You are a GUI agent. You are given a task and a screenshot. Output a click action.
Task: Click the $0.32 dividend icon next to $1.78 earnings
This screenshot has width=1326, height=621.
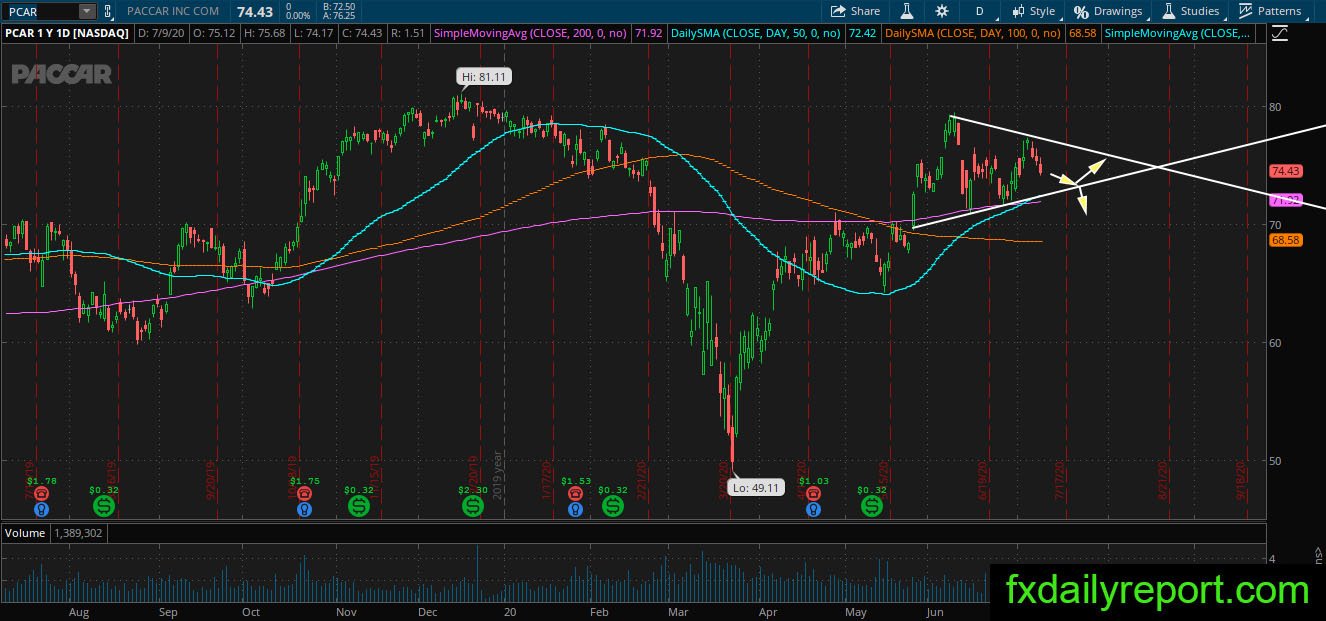[104, 507]
